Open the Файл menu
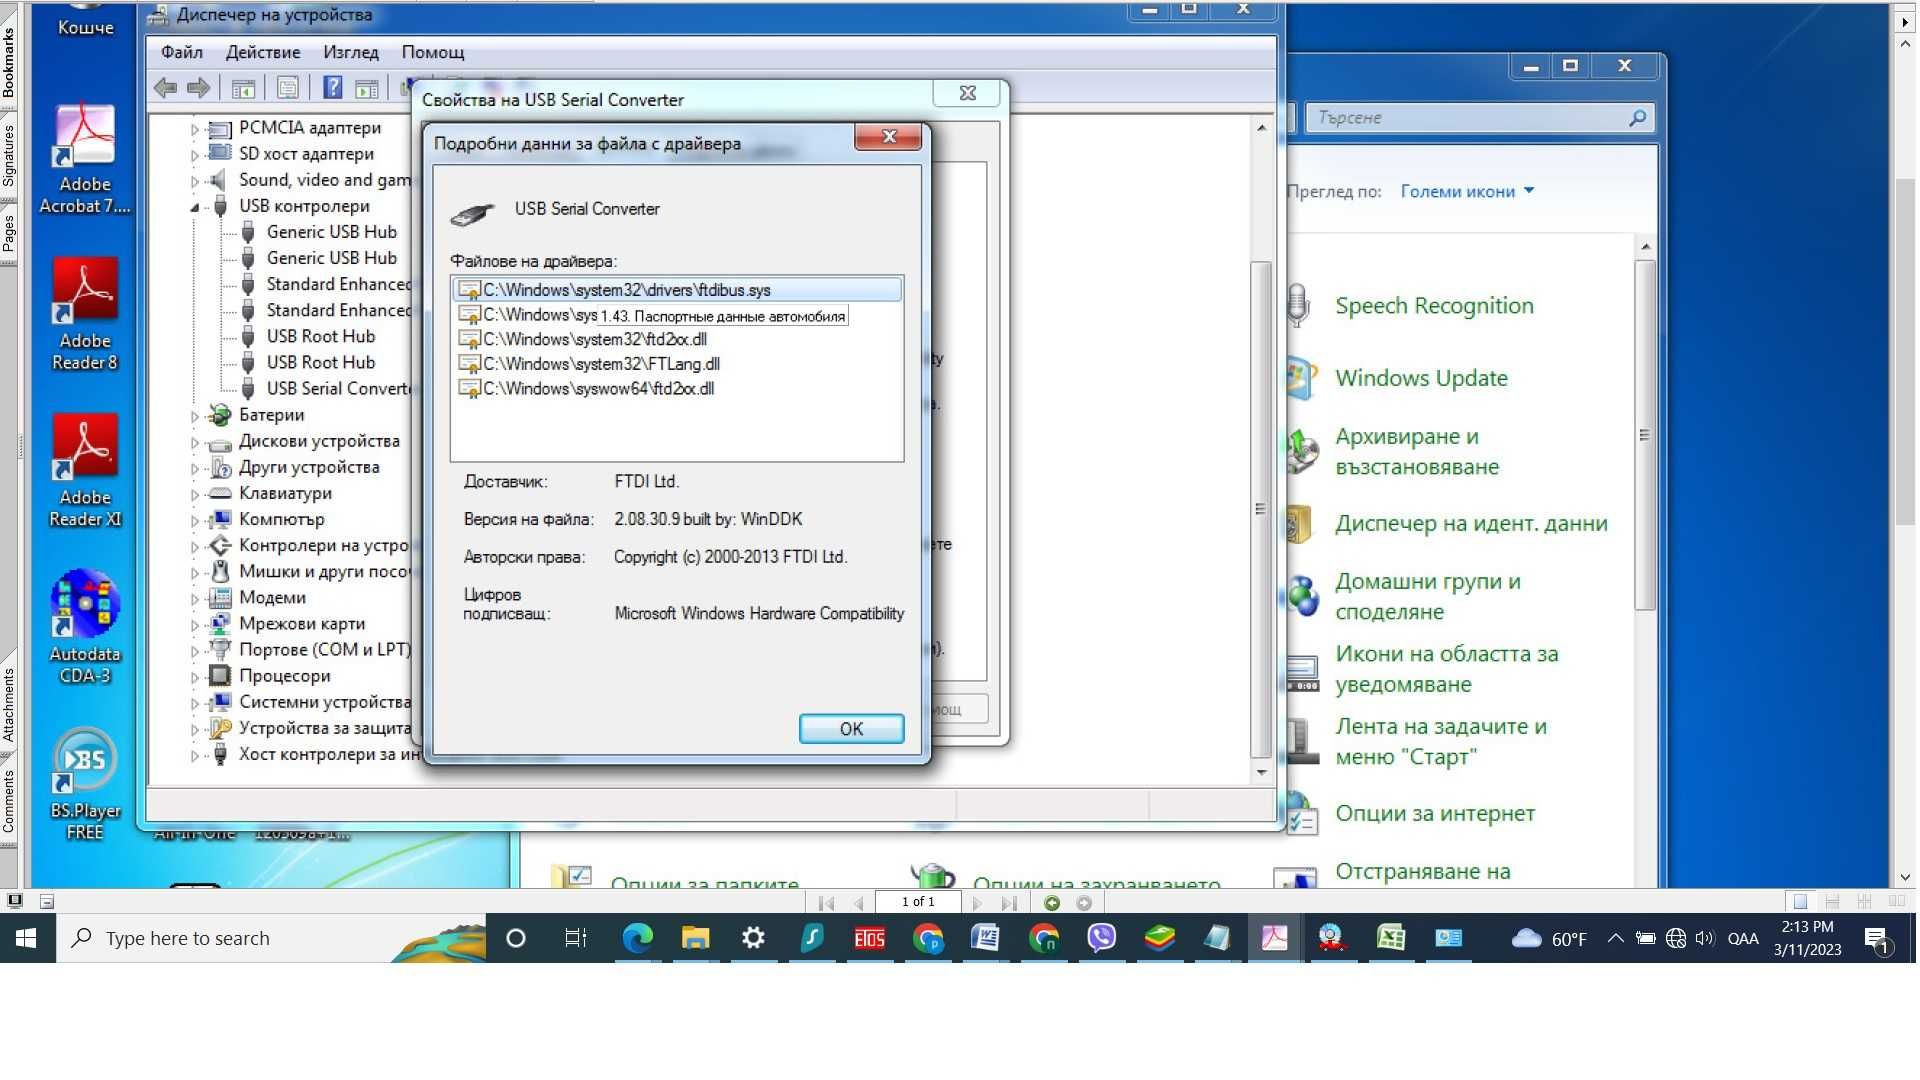The height and width of the screenshot is (1080, 1920). (x=182, y=52)
